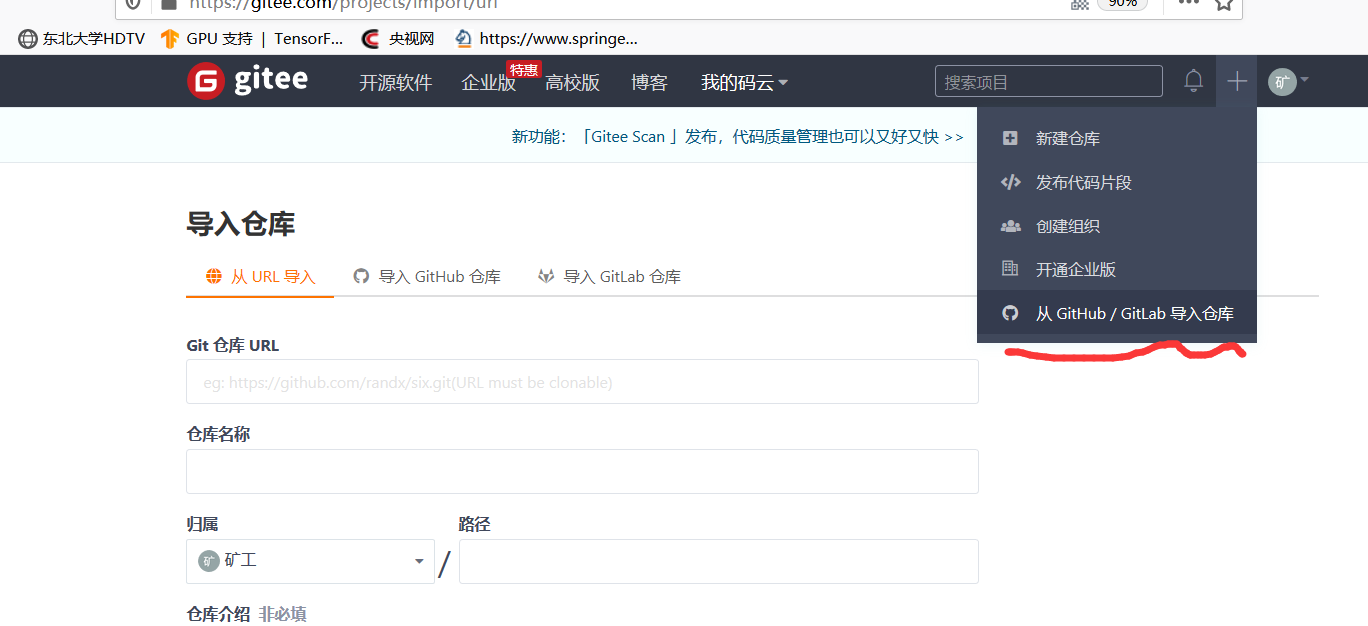Viewport: 1368px width, 626px height.
Task: Select the 新建仓库 menu icon
Action: click(1010, 138)
